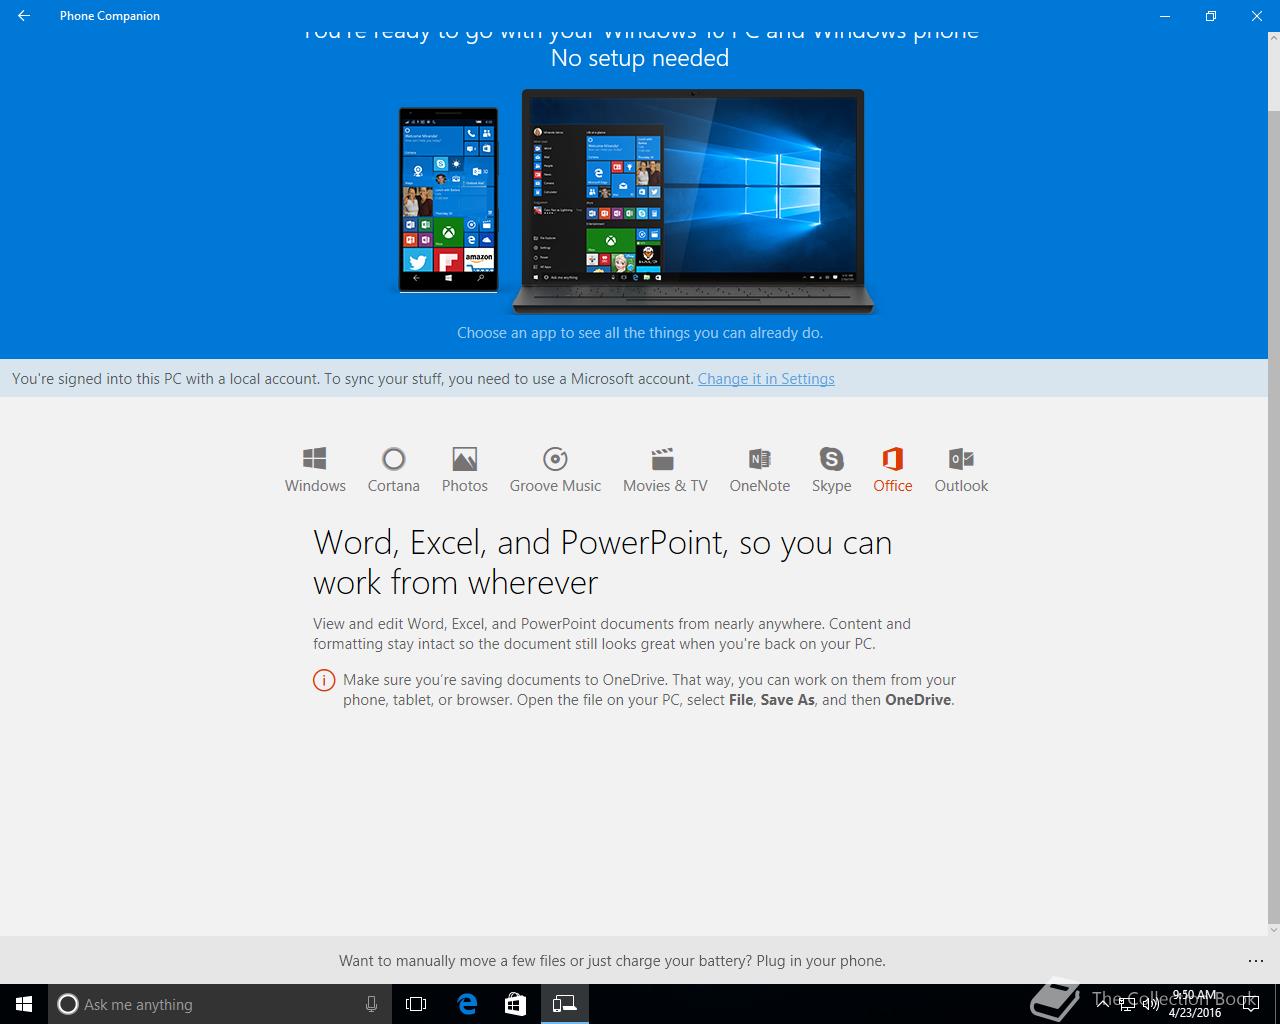
Task: Go back with the arrow button
Action: click(x=24, y=16)
